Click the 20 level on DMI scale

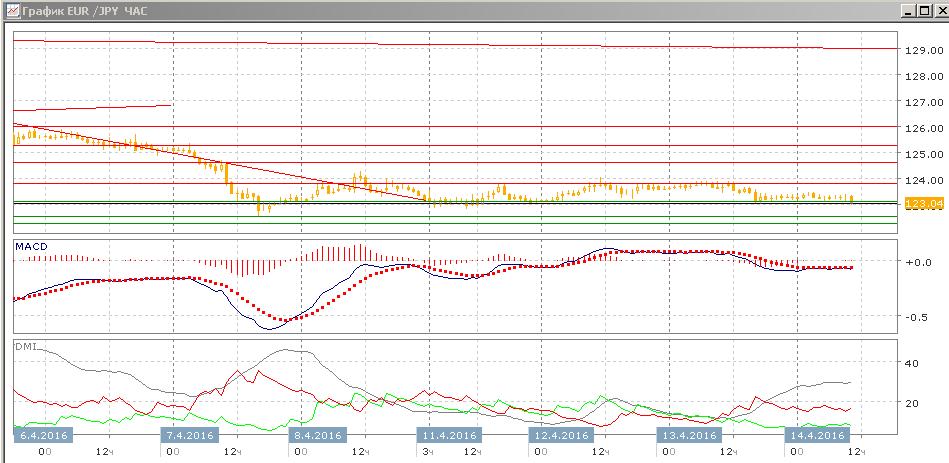click(x=912, y=403)
